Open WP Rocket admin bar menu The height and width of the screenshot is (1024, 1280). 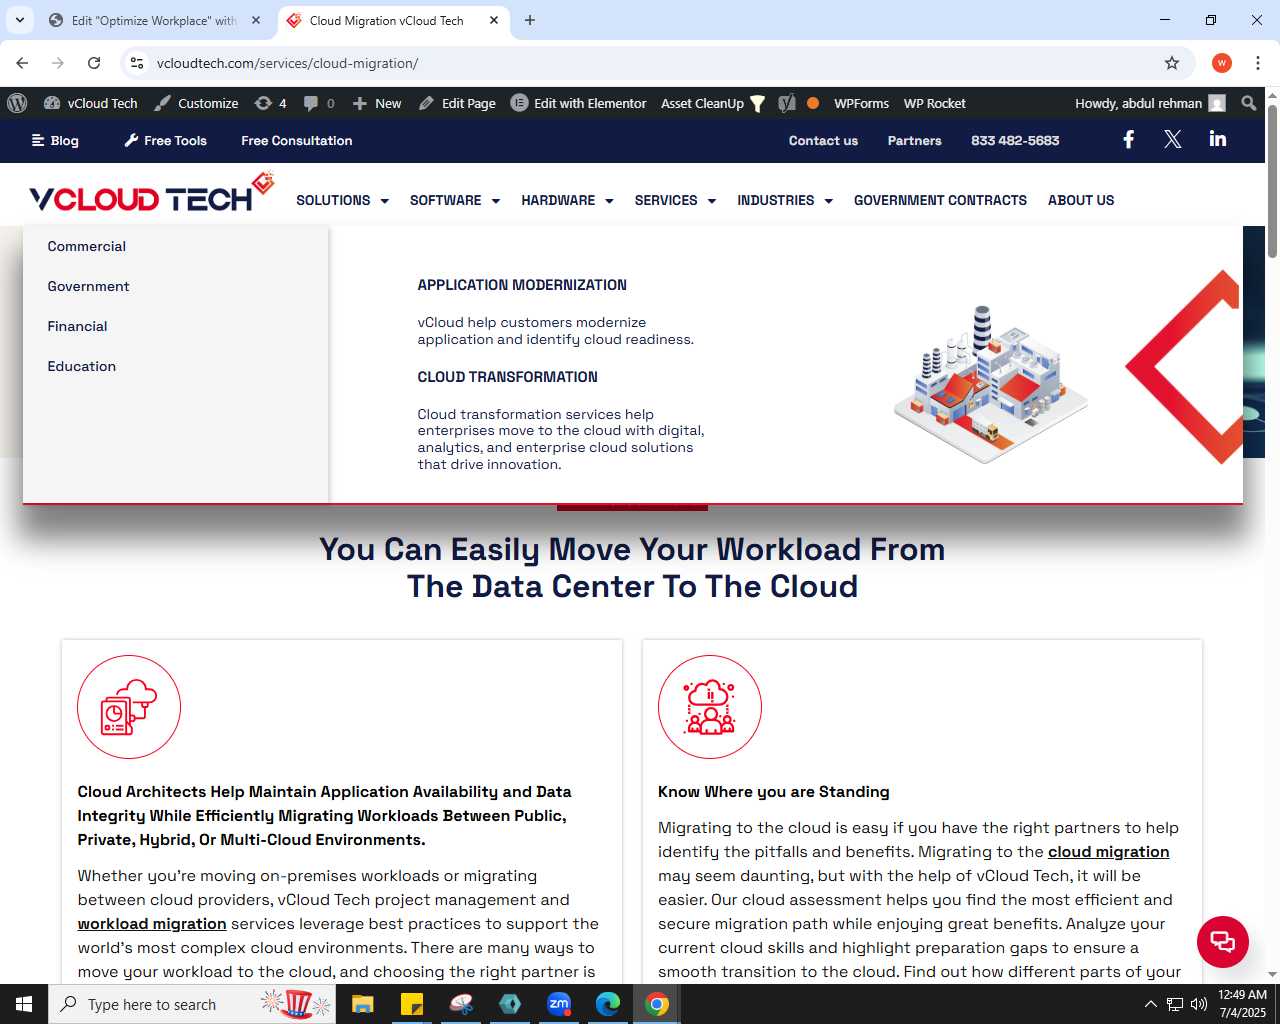tap(935, 103)
